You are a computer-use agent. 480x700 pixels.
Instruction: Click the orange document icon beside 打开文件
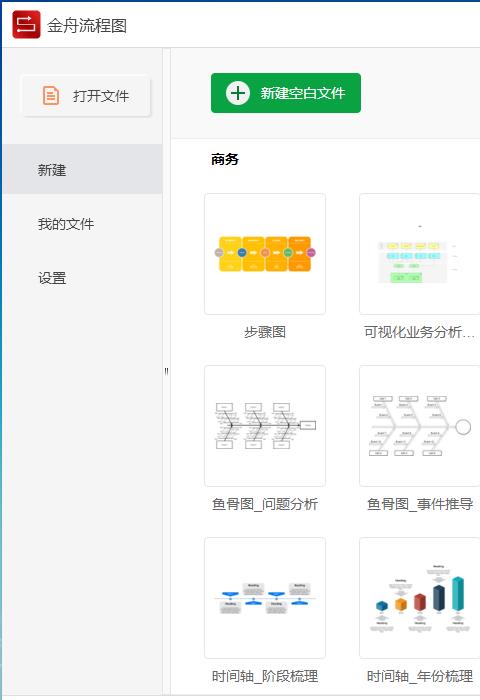(50, 96)
